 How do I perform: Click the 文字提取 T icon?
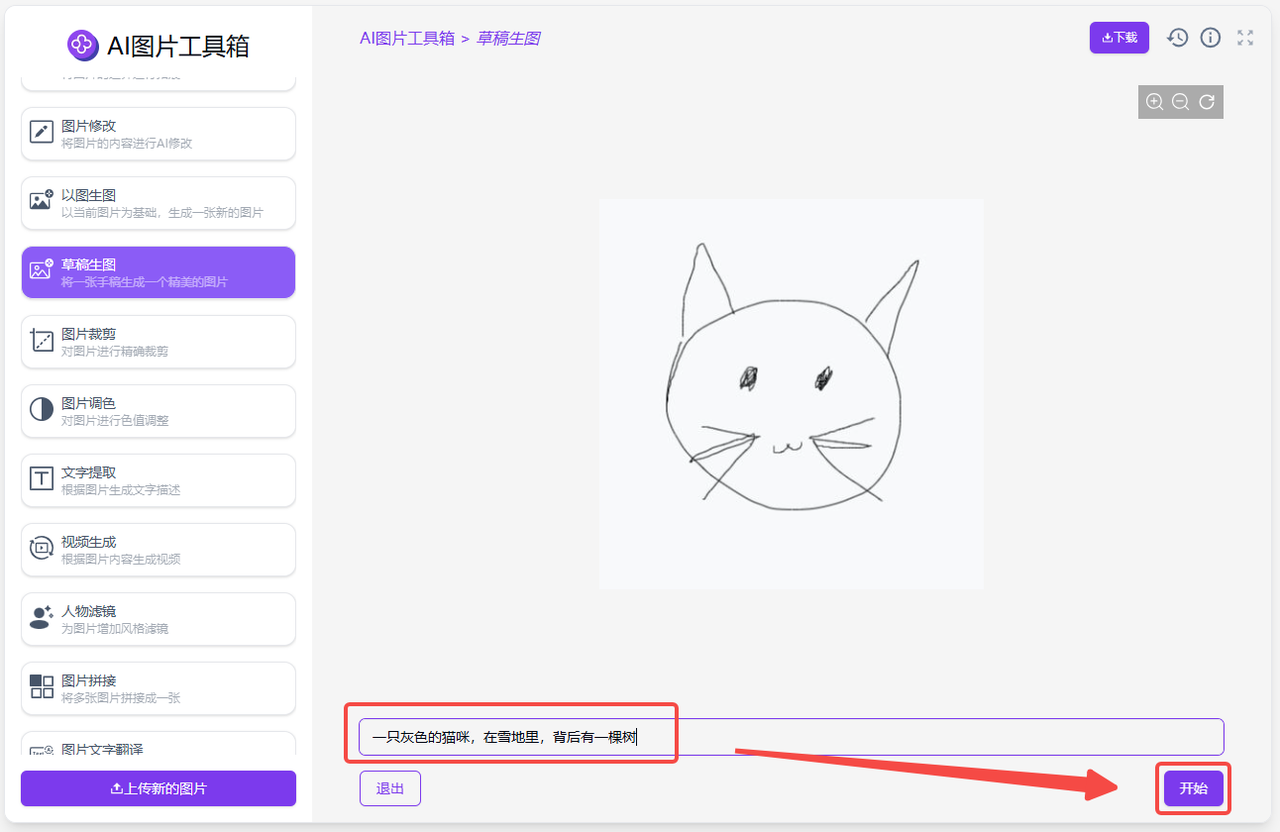click(41, 480)
